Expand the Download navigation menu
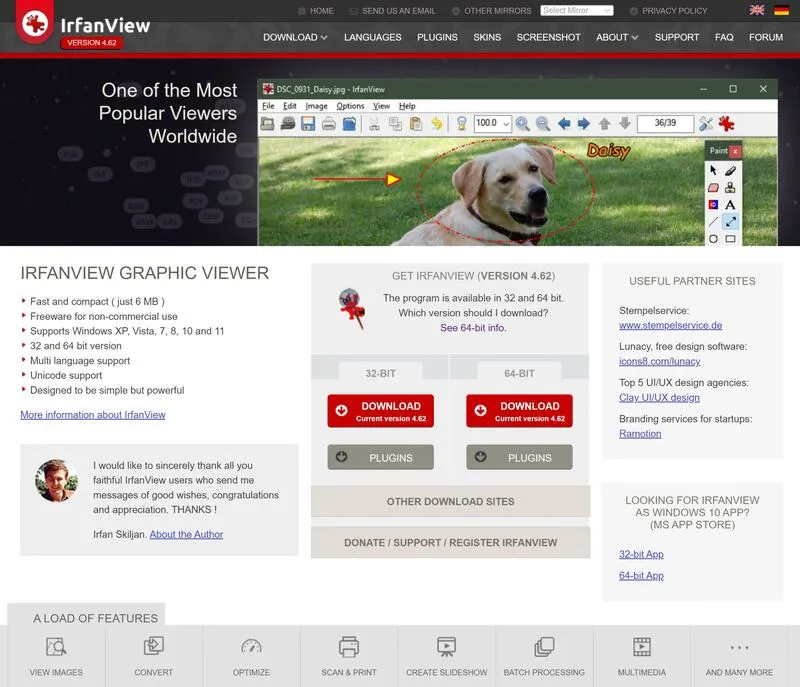 (296, 37)
